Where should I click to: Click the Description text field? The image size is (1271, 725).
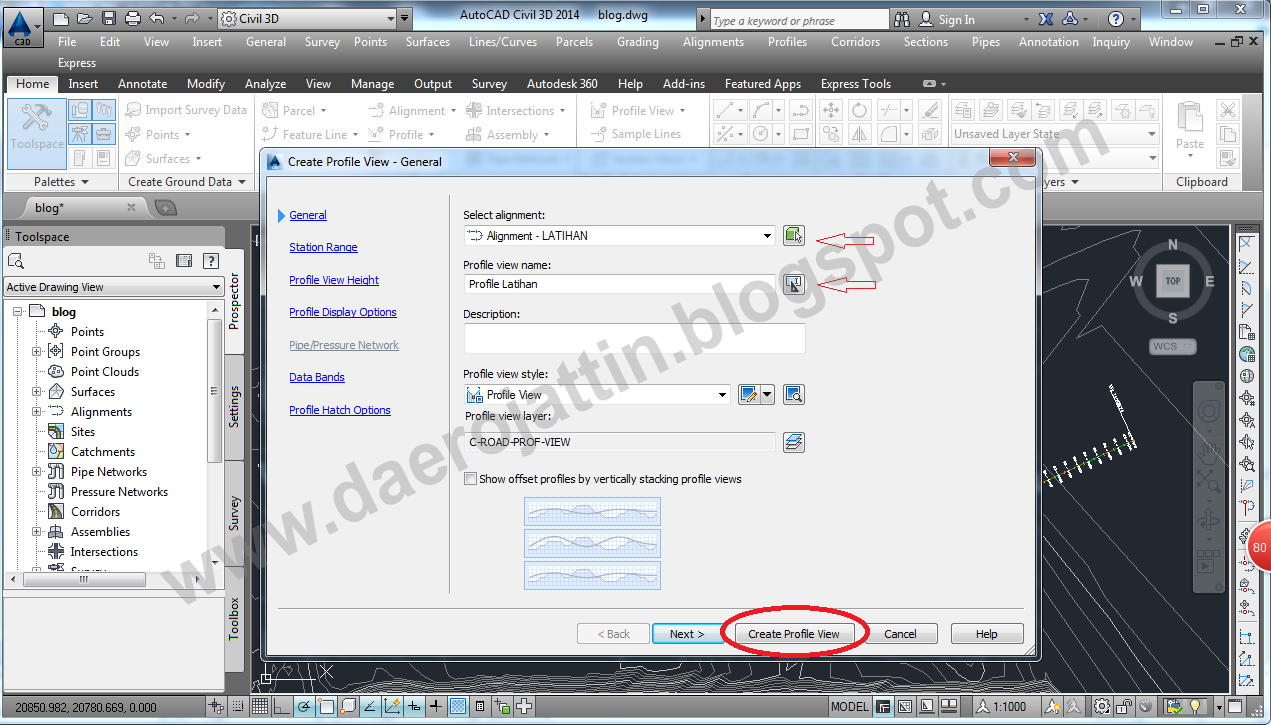click(x=634, y=338)
